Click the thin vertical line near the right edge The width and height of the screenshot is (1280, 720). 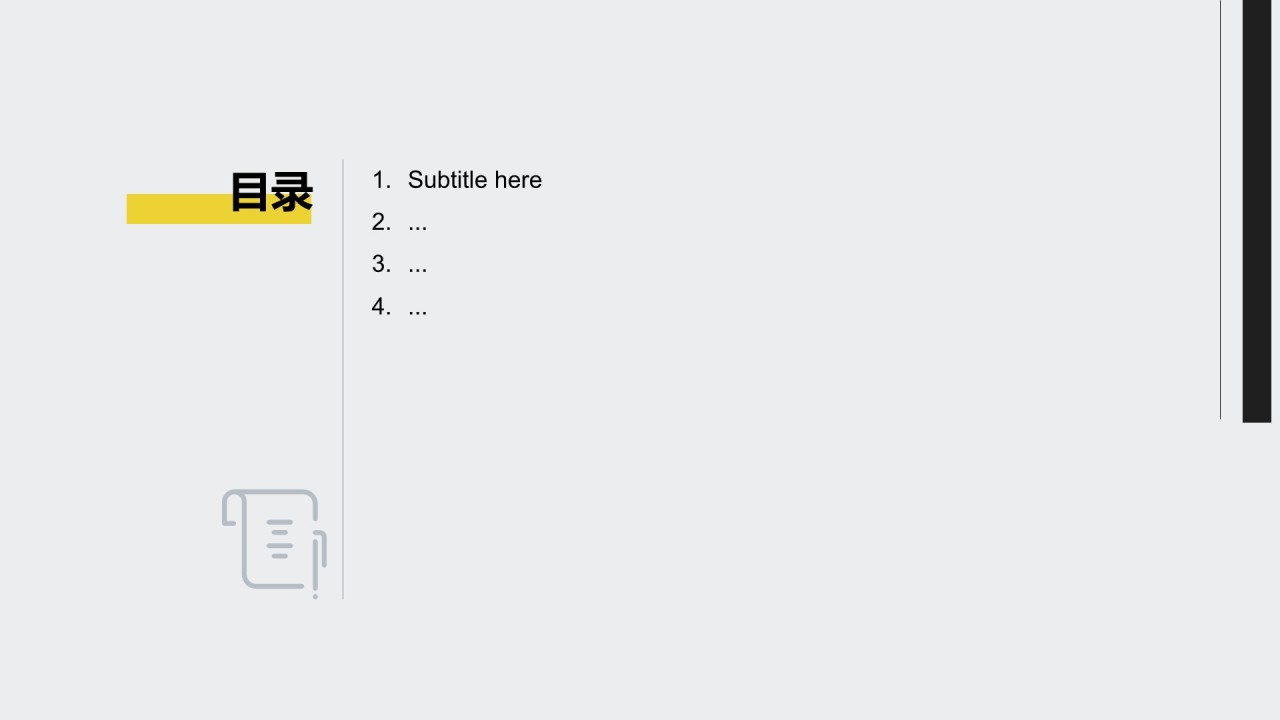click(x=1220, y=209)
